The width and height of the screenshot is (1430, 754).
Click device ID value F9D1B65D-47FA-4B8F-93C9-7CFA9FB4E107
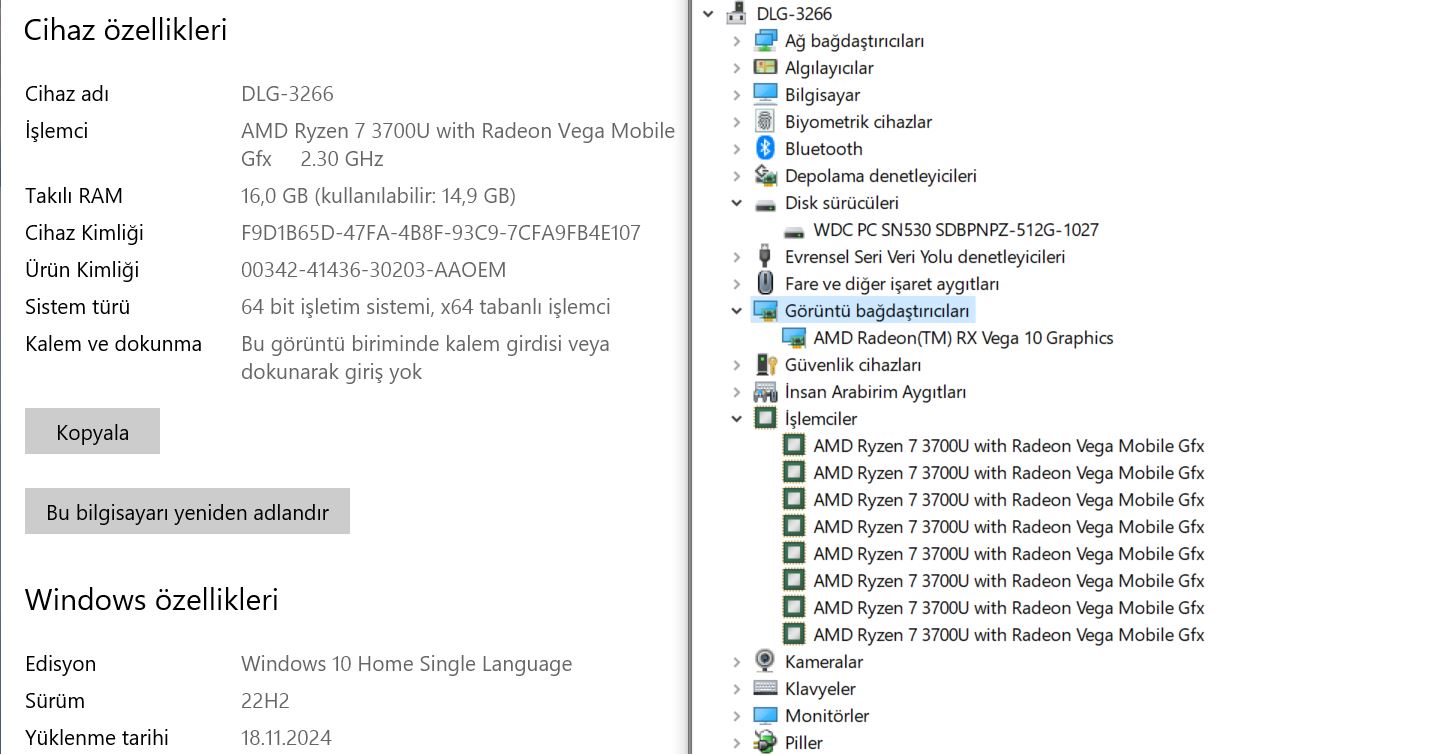point(441,233)
